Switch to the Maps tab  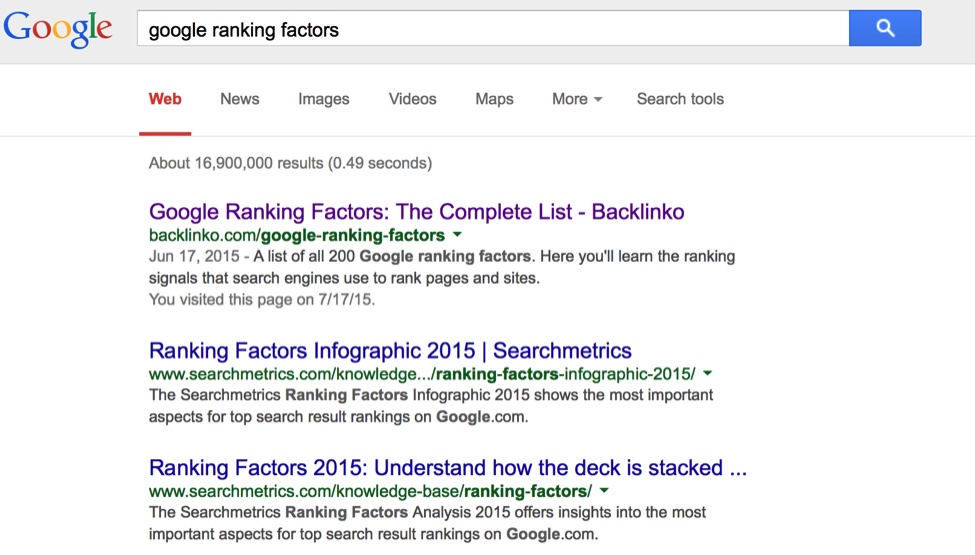494,99
